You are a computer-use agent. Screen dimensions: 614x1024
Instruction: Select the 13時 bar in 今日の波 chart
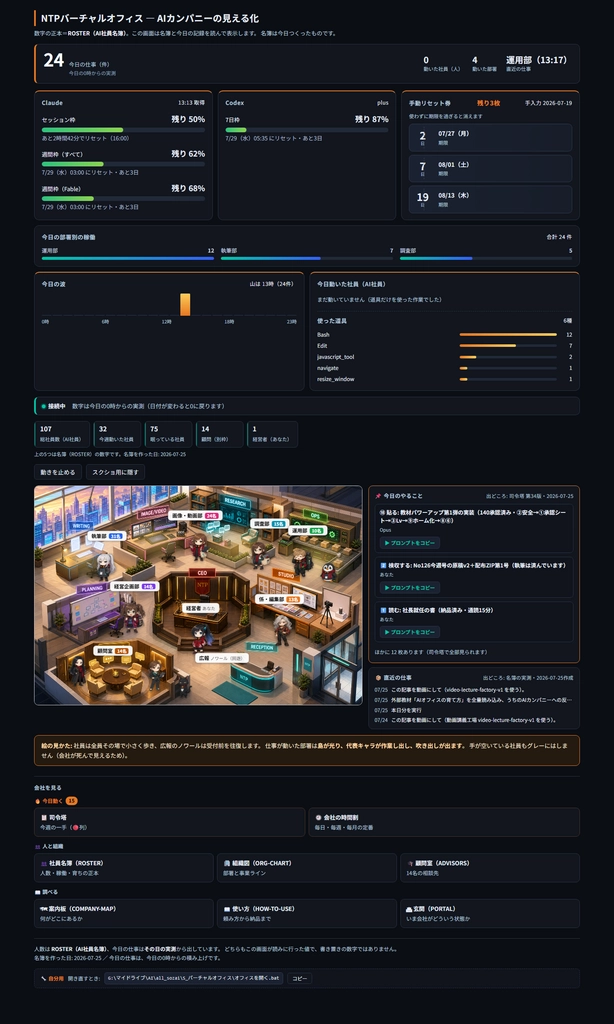(x=185, y=304)
